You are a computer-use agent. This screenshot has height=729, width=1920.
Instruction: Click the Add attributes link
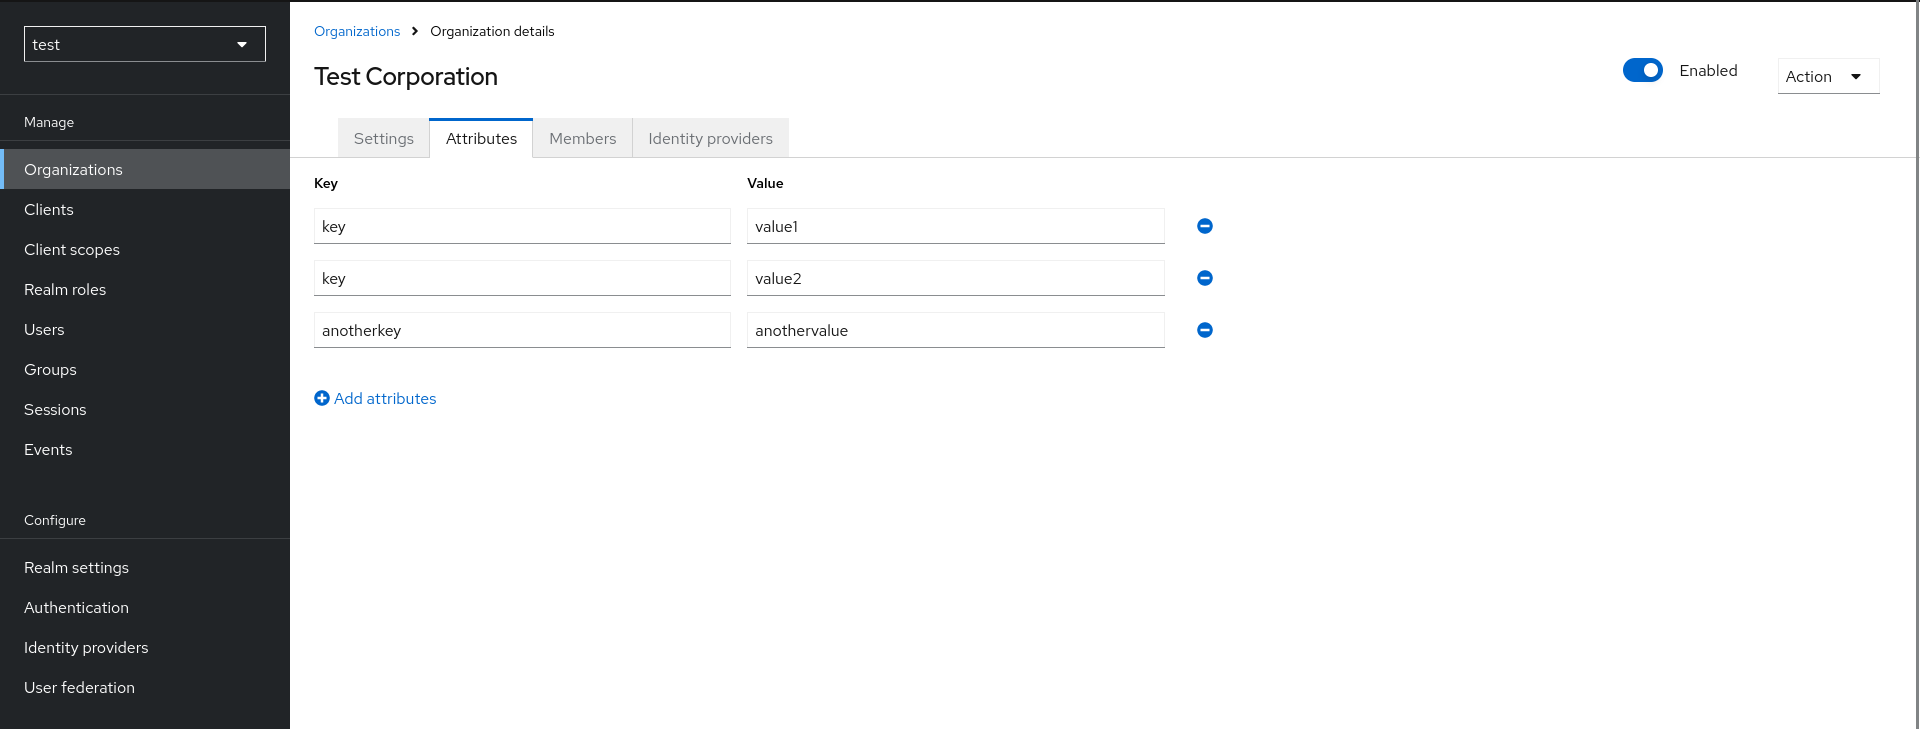point(385,398)
